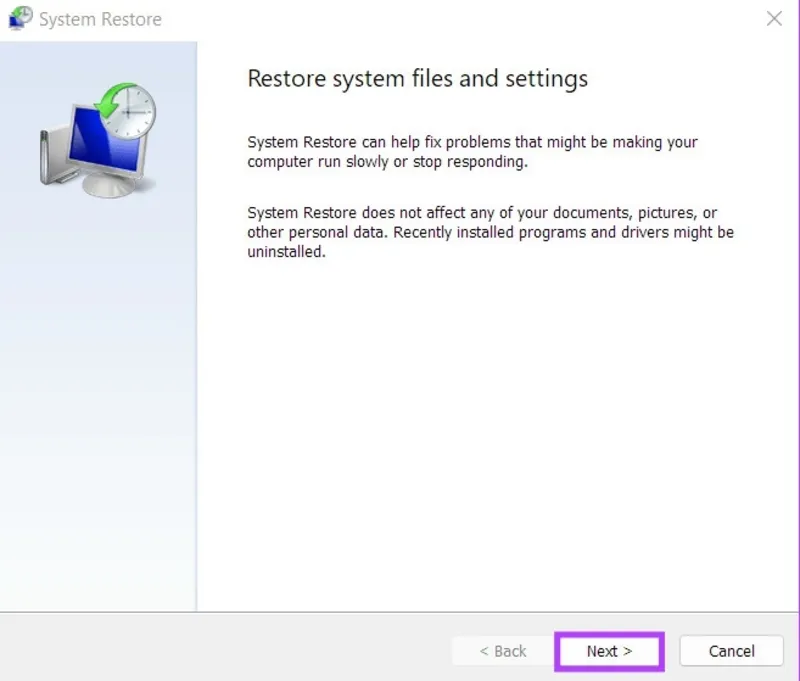Viewport: 800px width, 681px height.
Task: Click the System Restore icon in title bar
Action: click(18, 18)
